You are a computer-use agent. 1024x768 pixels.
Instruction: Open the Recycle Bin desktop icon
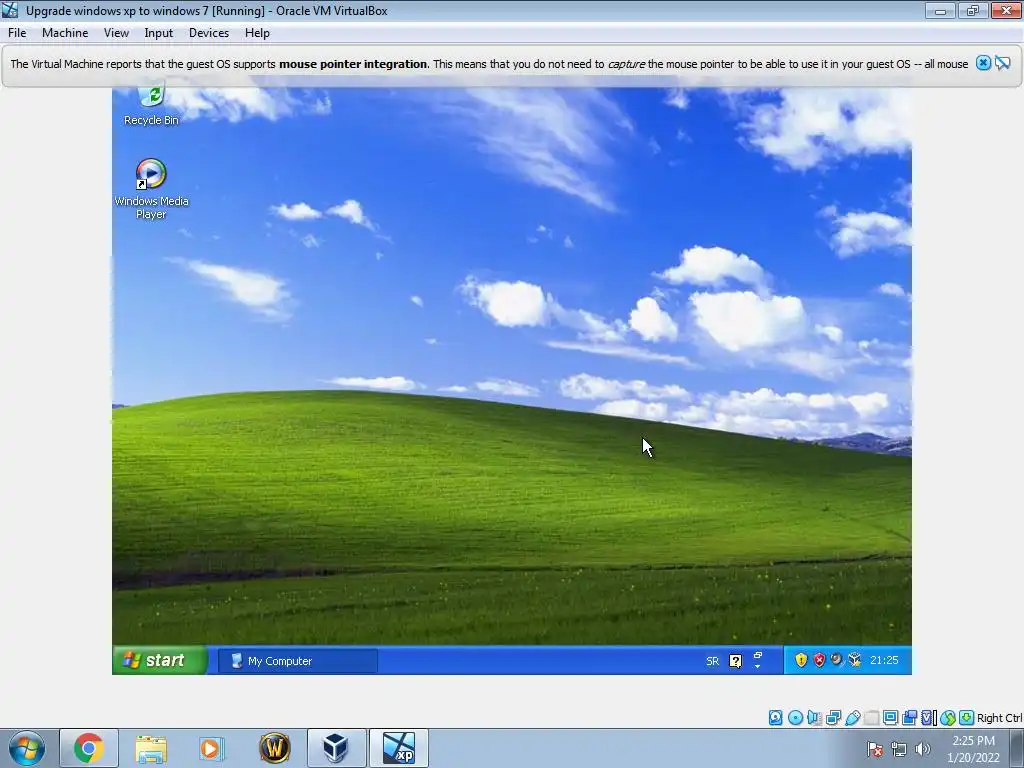tap(152, 104)
